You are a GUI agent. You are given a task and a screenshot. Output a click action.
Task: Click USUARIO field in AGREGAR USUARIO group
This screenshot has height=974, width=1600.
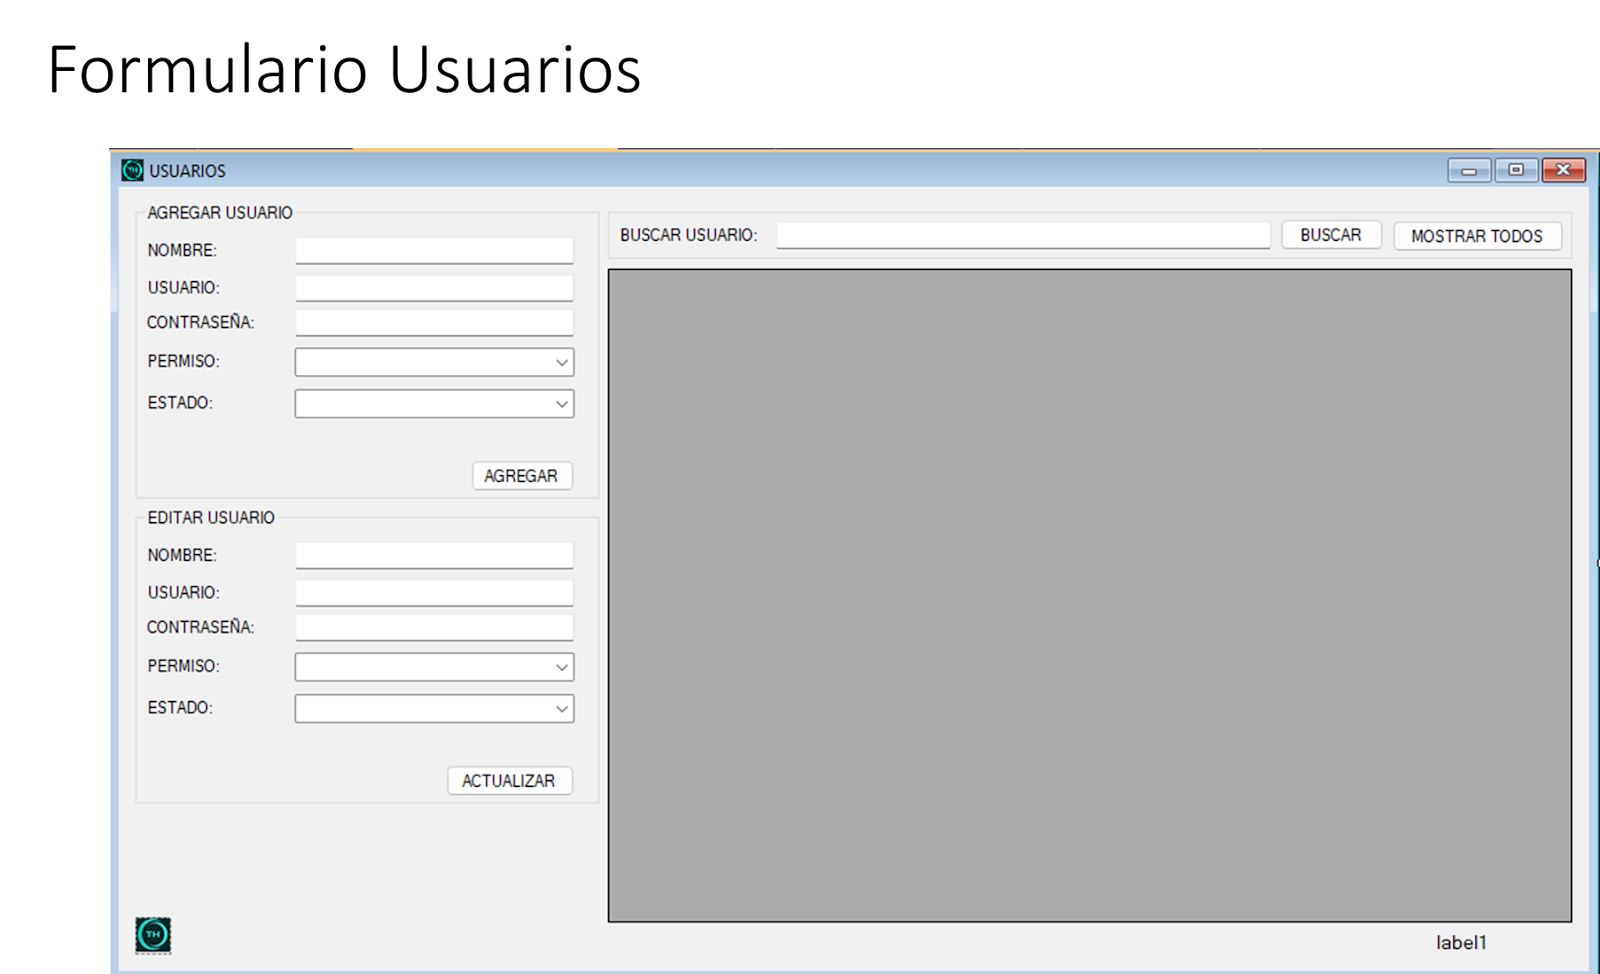coord(434,288)
